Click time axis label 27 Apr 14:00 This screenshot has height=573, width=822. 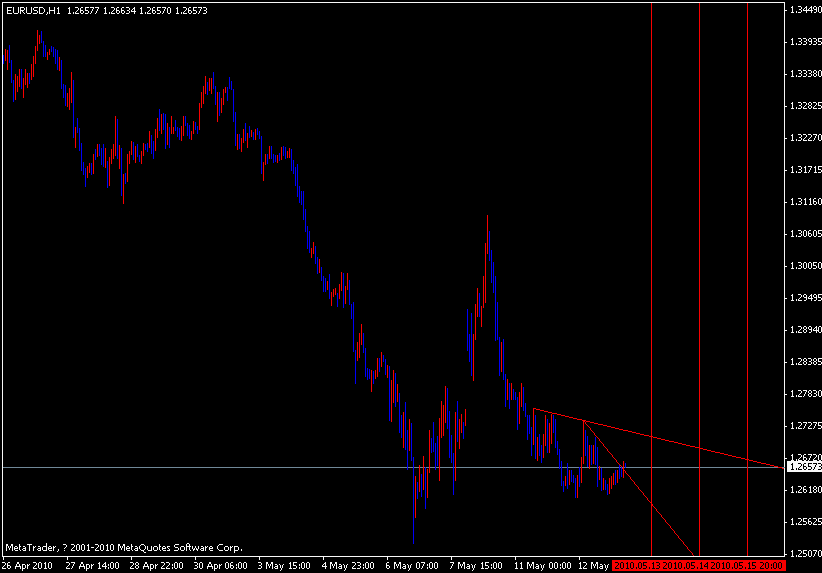point(92,566)
